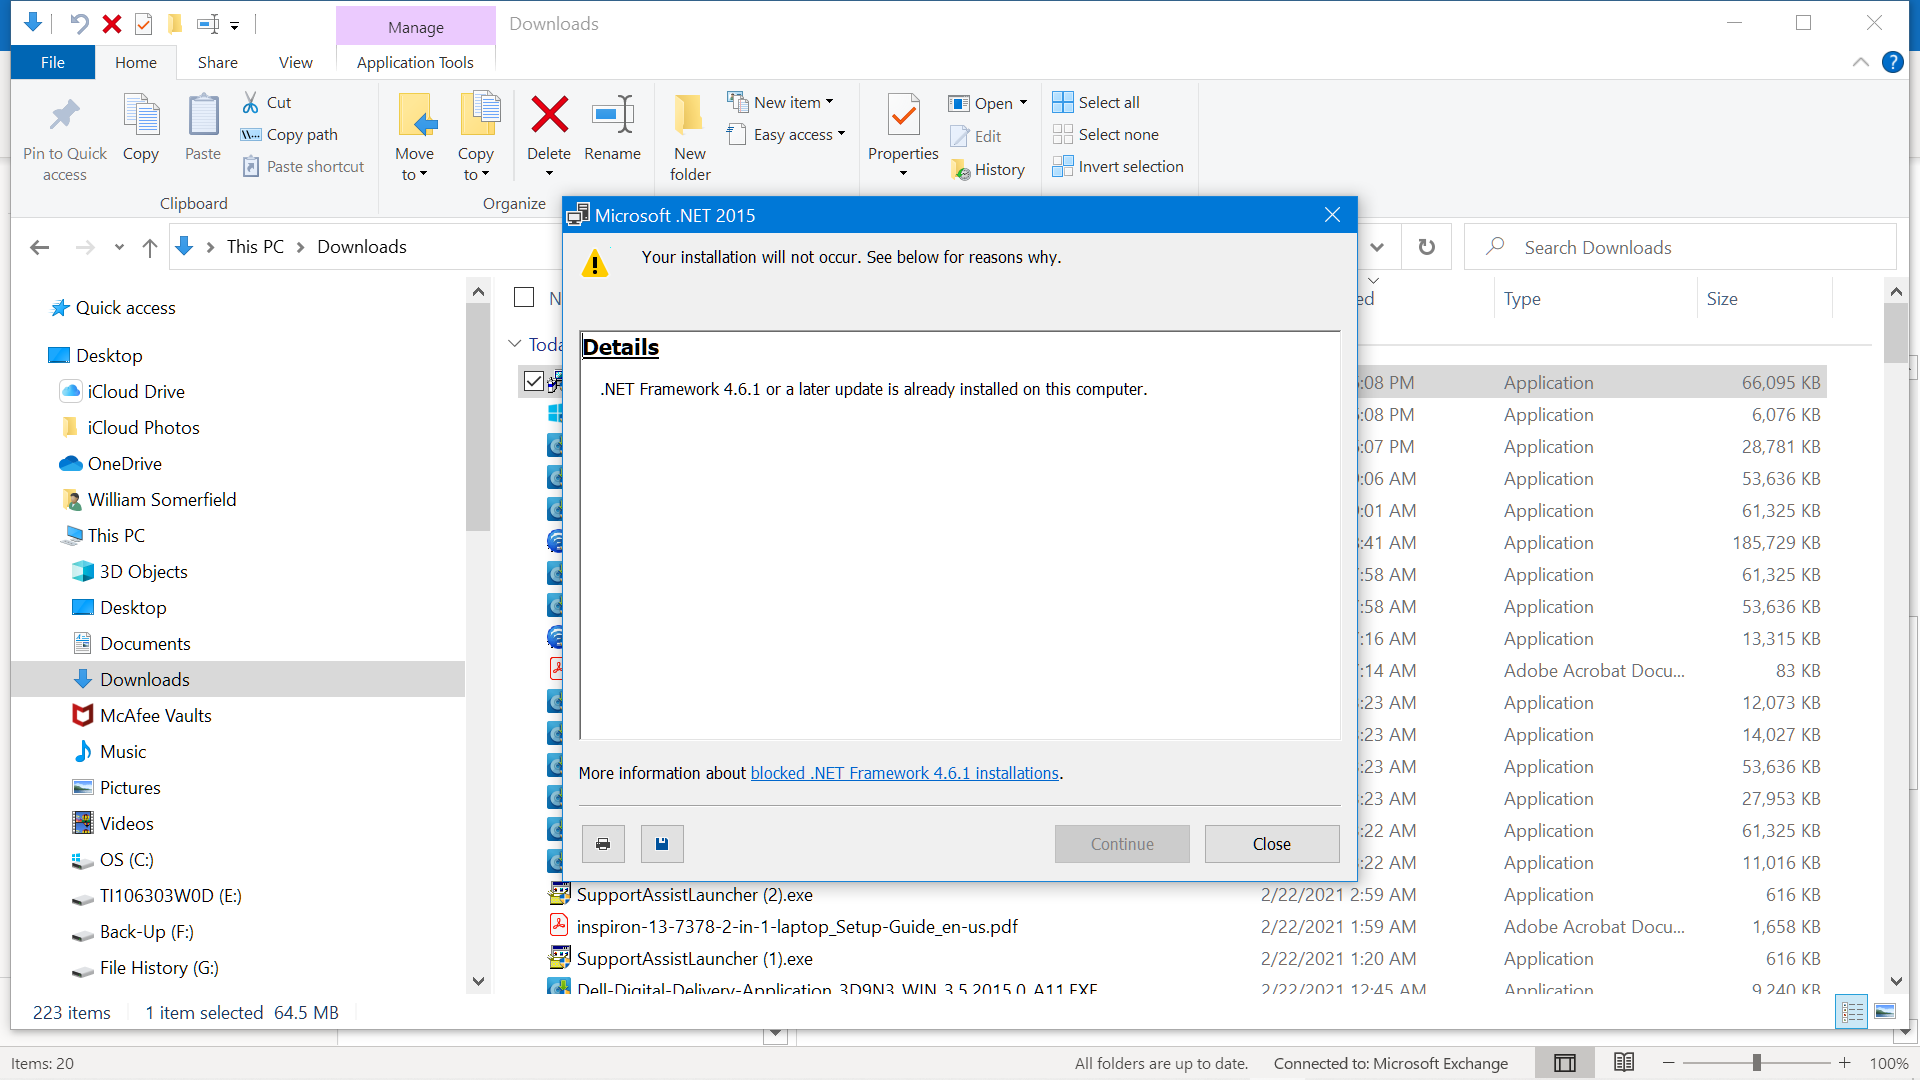Click the Paste clipboard icon
This screenshot has height=1080, width=1920.
pos(203,116)
